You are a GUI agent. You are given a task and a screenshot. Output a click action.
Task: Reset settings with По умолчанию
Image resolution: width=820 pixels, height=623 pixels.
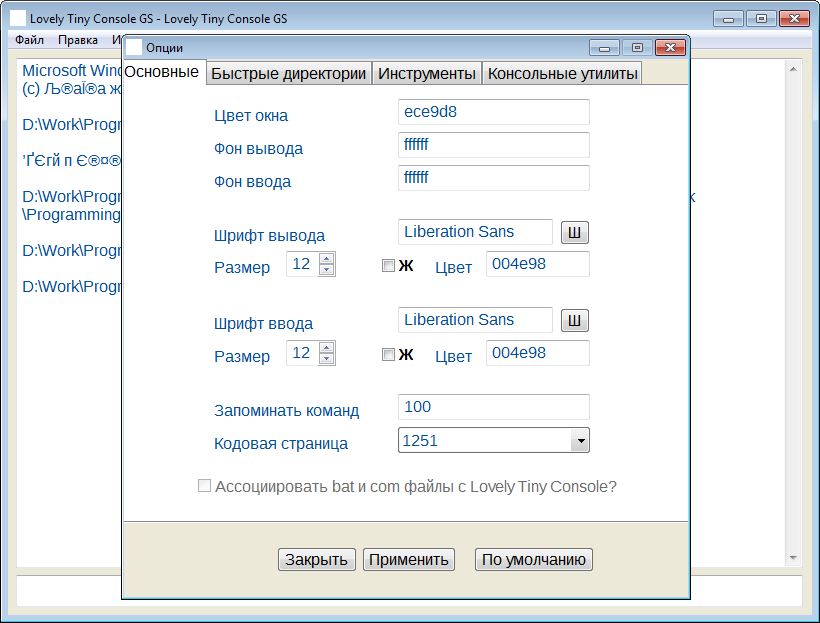coord(533,560)
